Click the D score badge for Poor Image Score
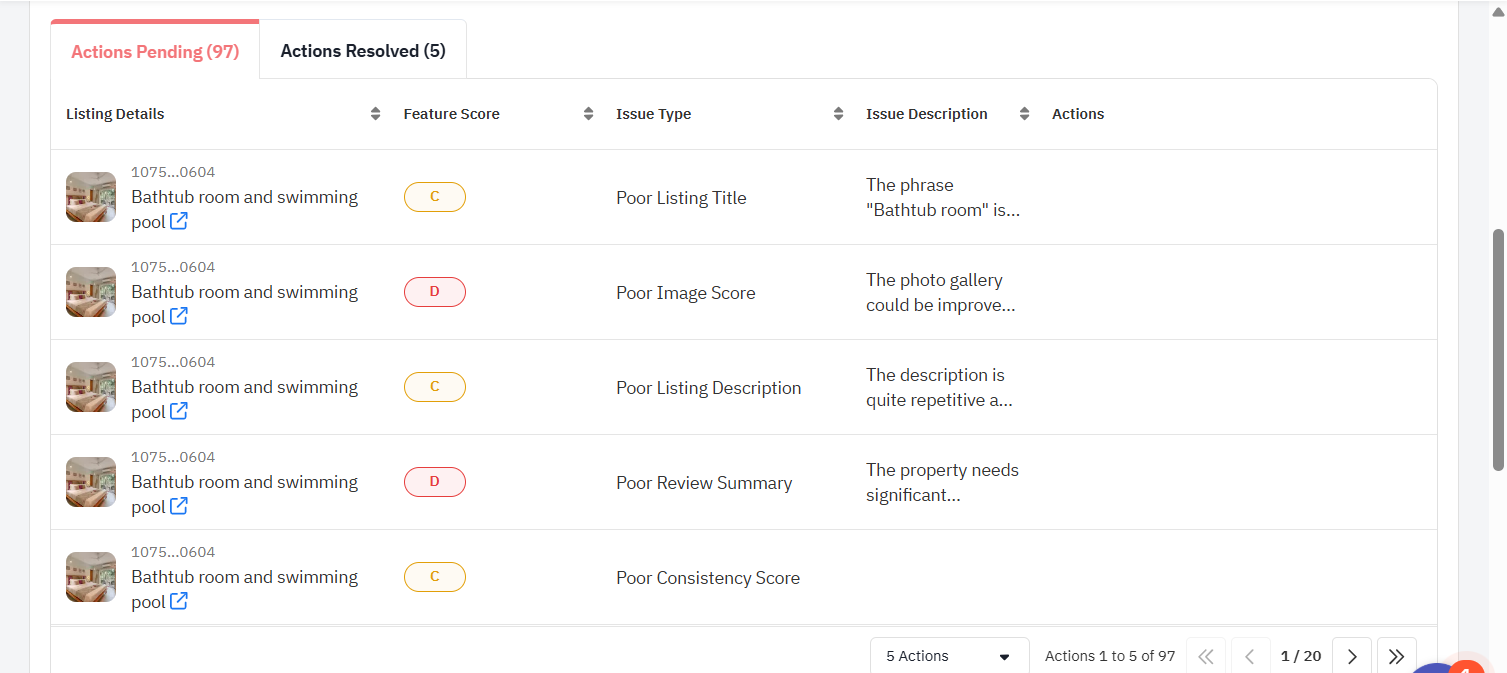 (x=434, y=292)
